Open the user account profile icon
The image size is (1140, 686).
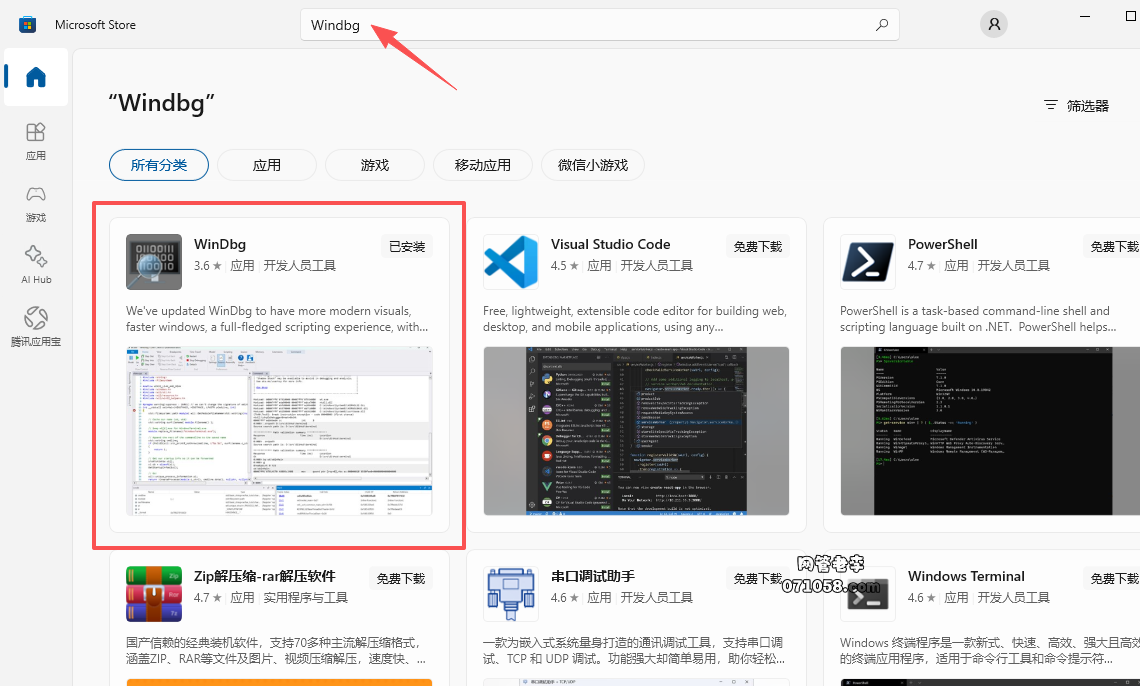pyautogui.click(x=993, y=25)
